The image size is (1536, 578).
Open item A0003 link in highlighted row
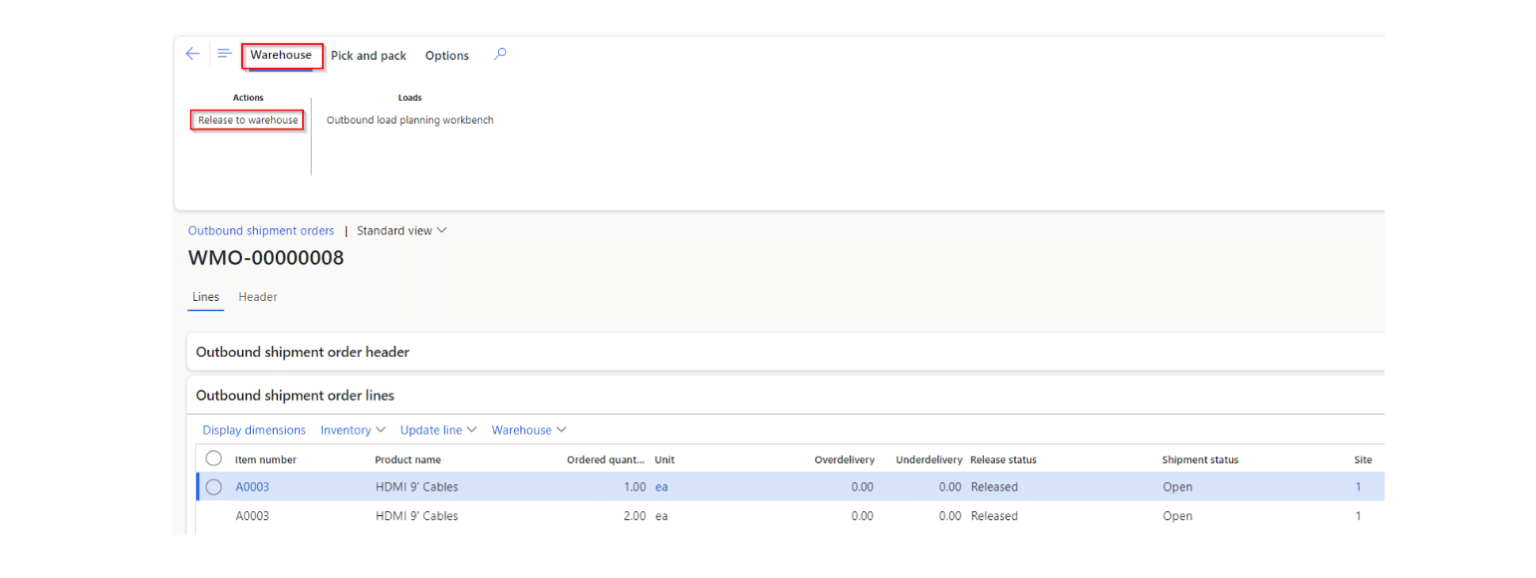click(x=252, y=487)
